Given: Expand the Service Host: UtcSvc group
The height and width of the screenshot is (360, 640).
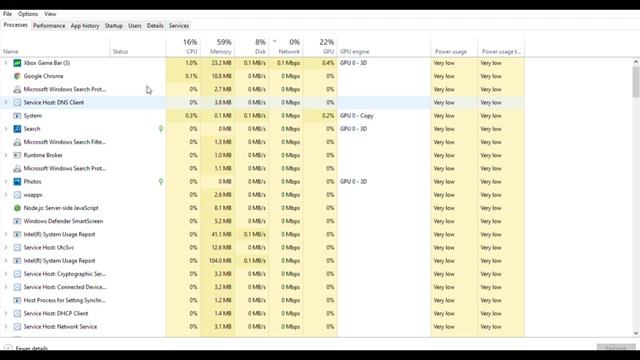Looking at the screenshot, I should pos(6,247).
